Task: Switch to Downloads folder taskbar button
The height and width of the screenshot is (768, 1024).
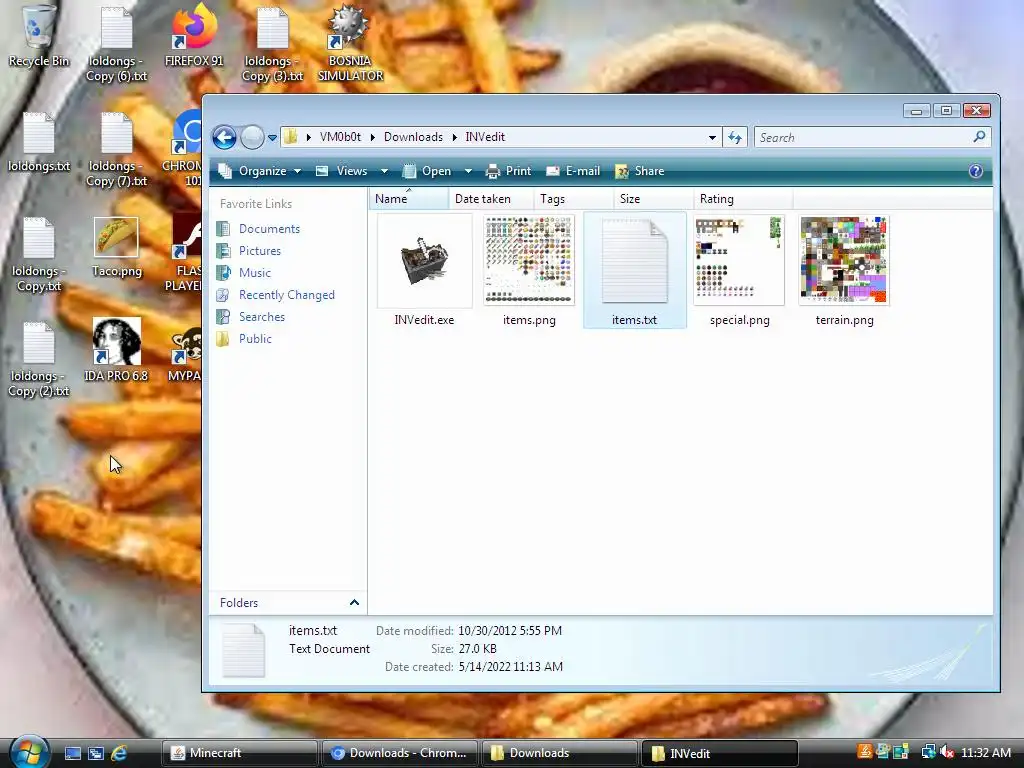Action: 560,753
